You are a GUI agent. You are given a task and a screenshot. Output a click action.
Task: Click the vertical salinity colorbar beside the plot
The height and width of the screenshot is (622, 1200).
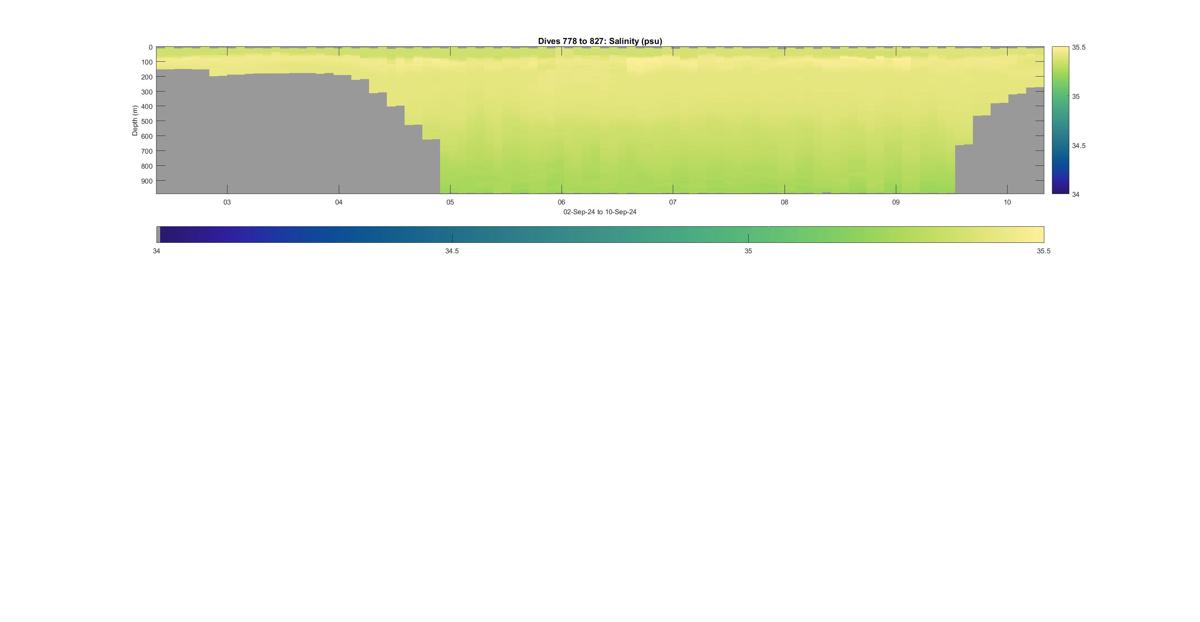click(x=1060, y=120)
